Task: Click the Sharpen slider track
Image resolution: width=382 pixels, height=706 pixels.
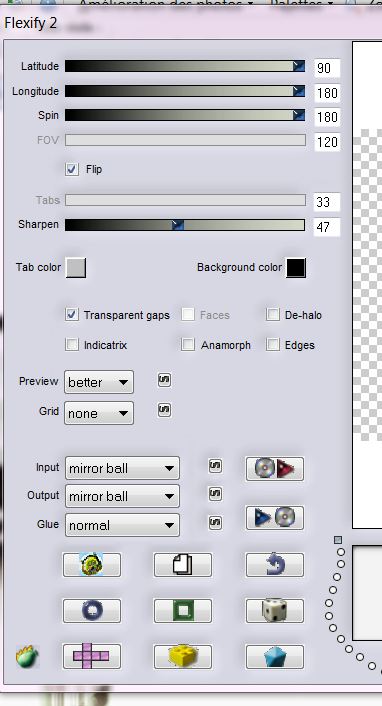Action: click(x=185, y=225)
